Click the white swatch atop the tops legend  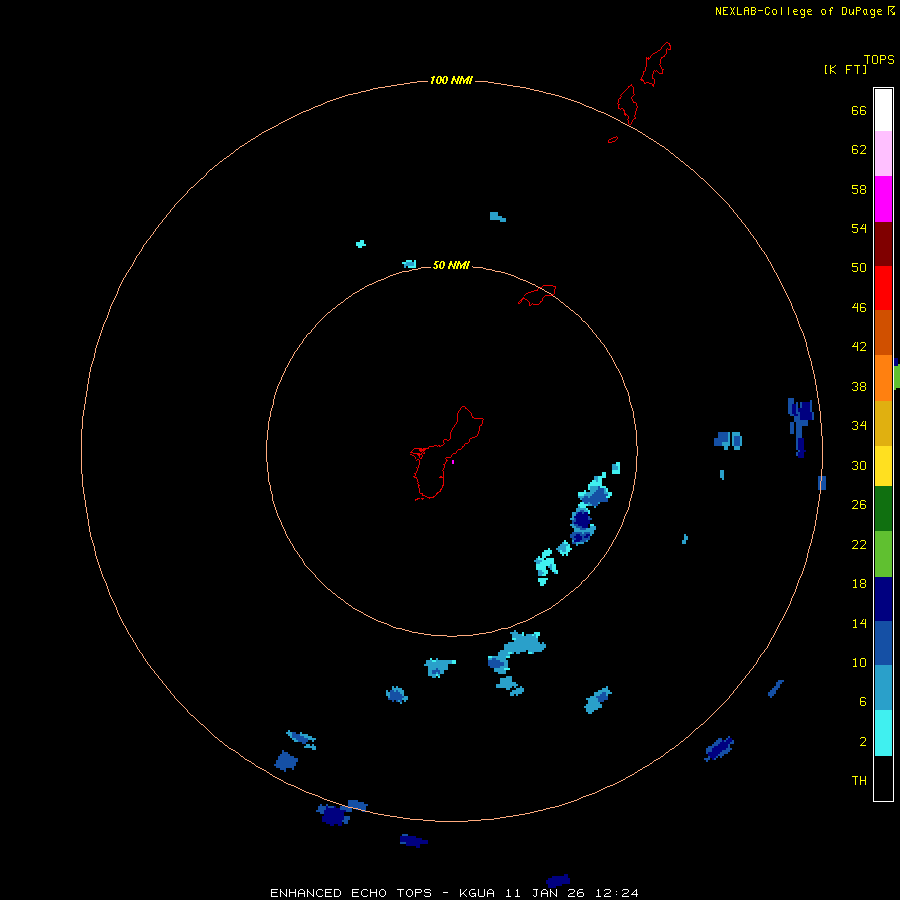883,110
